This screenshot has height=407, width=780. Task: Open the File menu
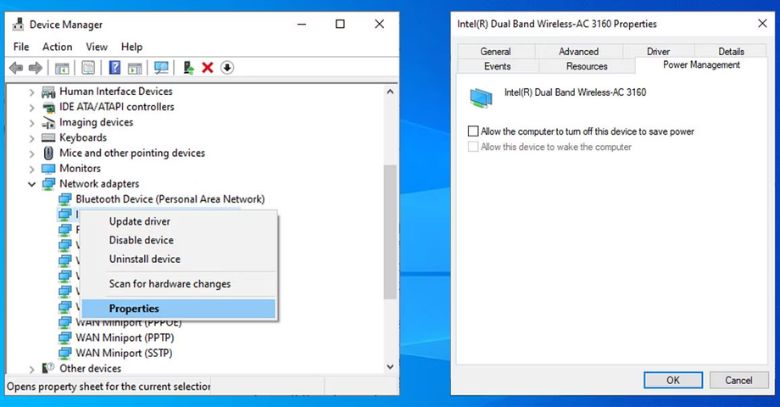click(21, 47)
